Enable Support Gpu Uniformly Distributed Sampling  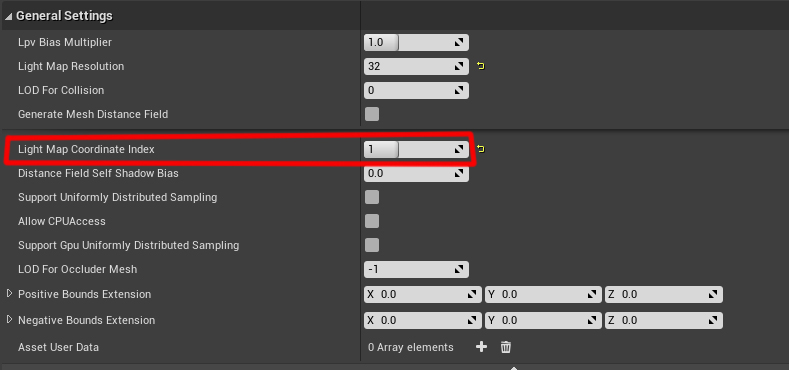[372, 245]
